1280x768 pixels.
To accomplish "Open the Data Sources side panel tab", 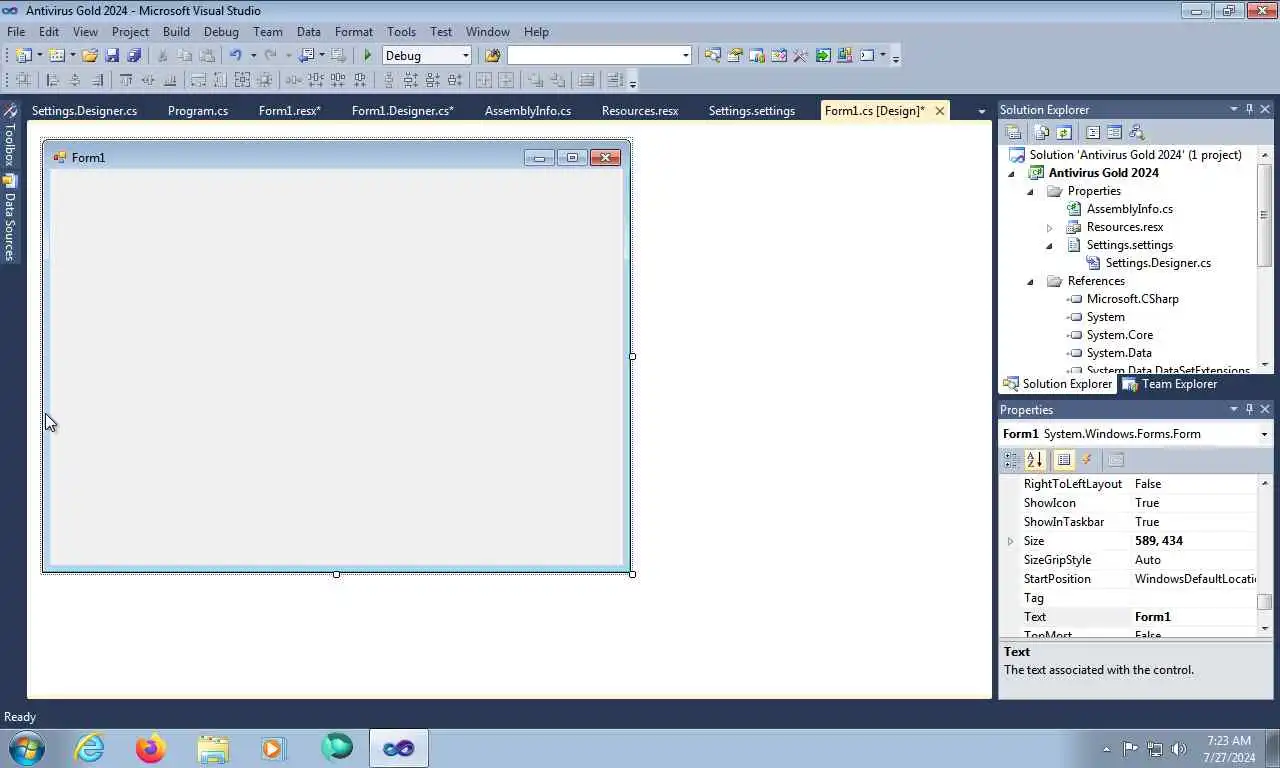I will pos(9,218).
